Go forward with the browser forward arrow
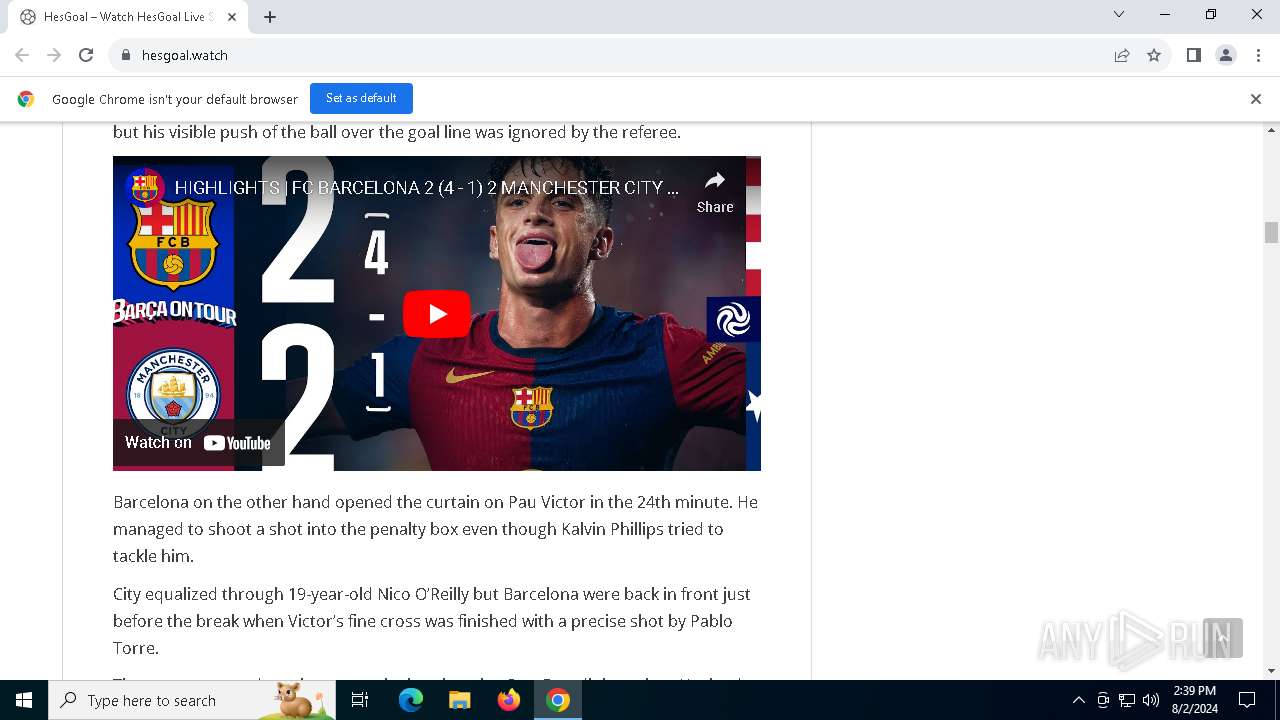This screenshot has height=720, width=1280. tap(54, 55)
